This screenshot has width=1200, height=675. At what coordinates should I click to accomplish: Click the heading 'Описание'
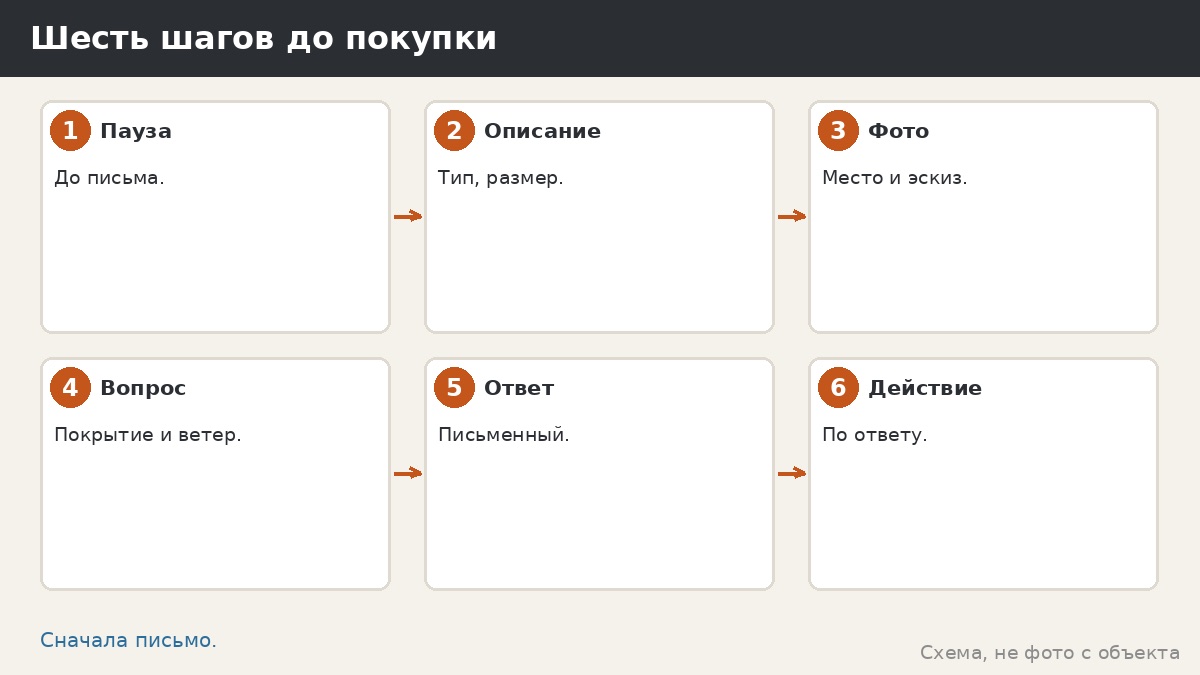click(542, 131)
